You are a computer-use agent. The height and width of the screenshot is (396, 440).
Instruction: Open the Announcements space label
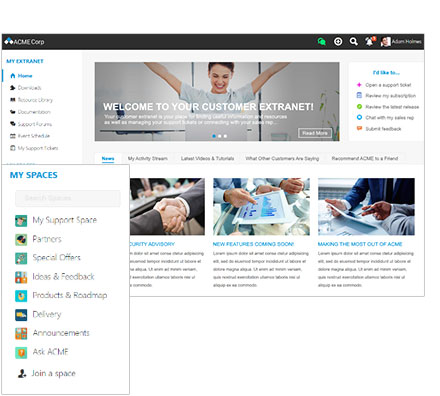61,333
